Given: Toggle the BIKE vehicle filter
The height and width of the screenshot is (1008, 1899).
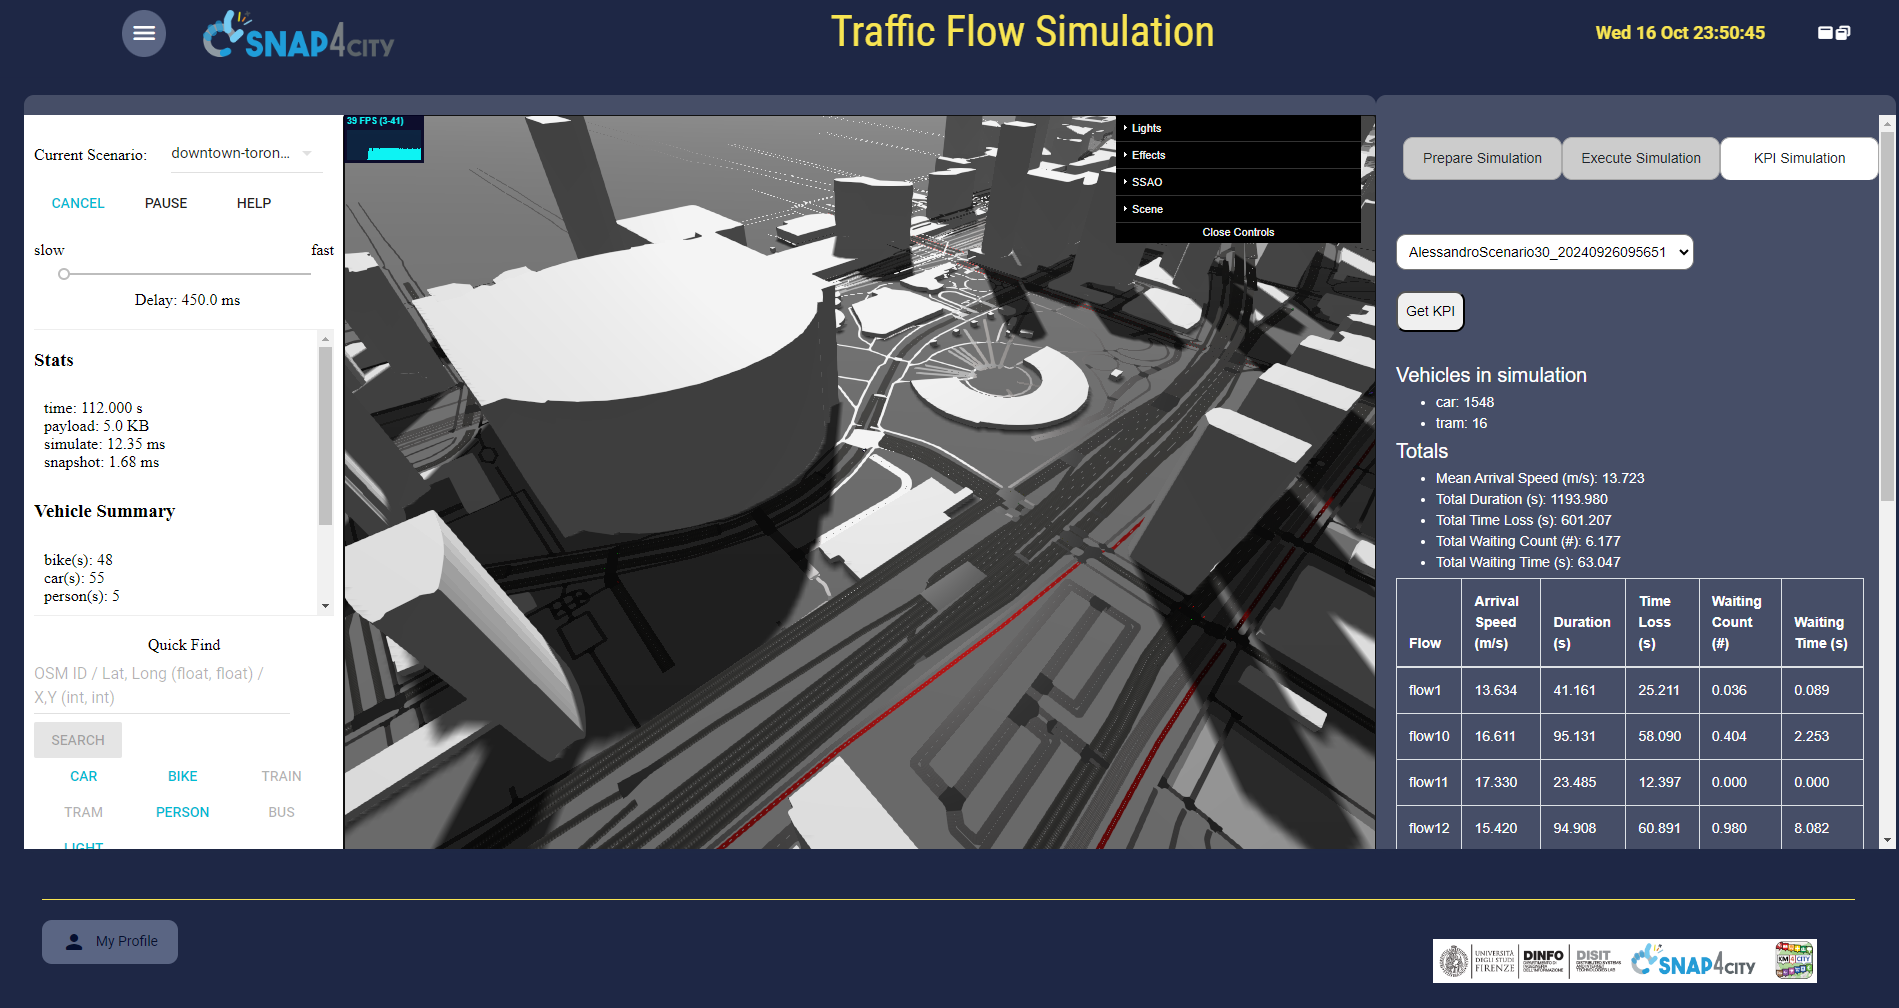Looking at the screenshot, I should point(182,776).
